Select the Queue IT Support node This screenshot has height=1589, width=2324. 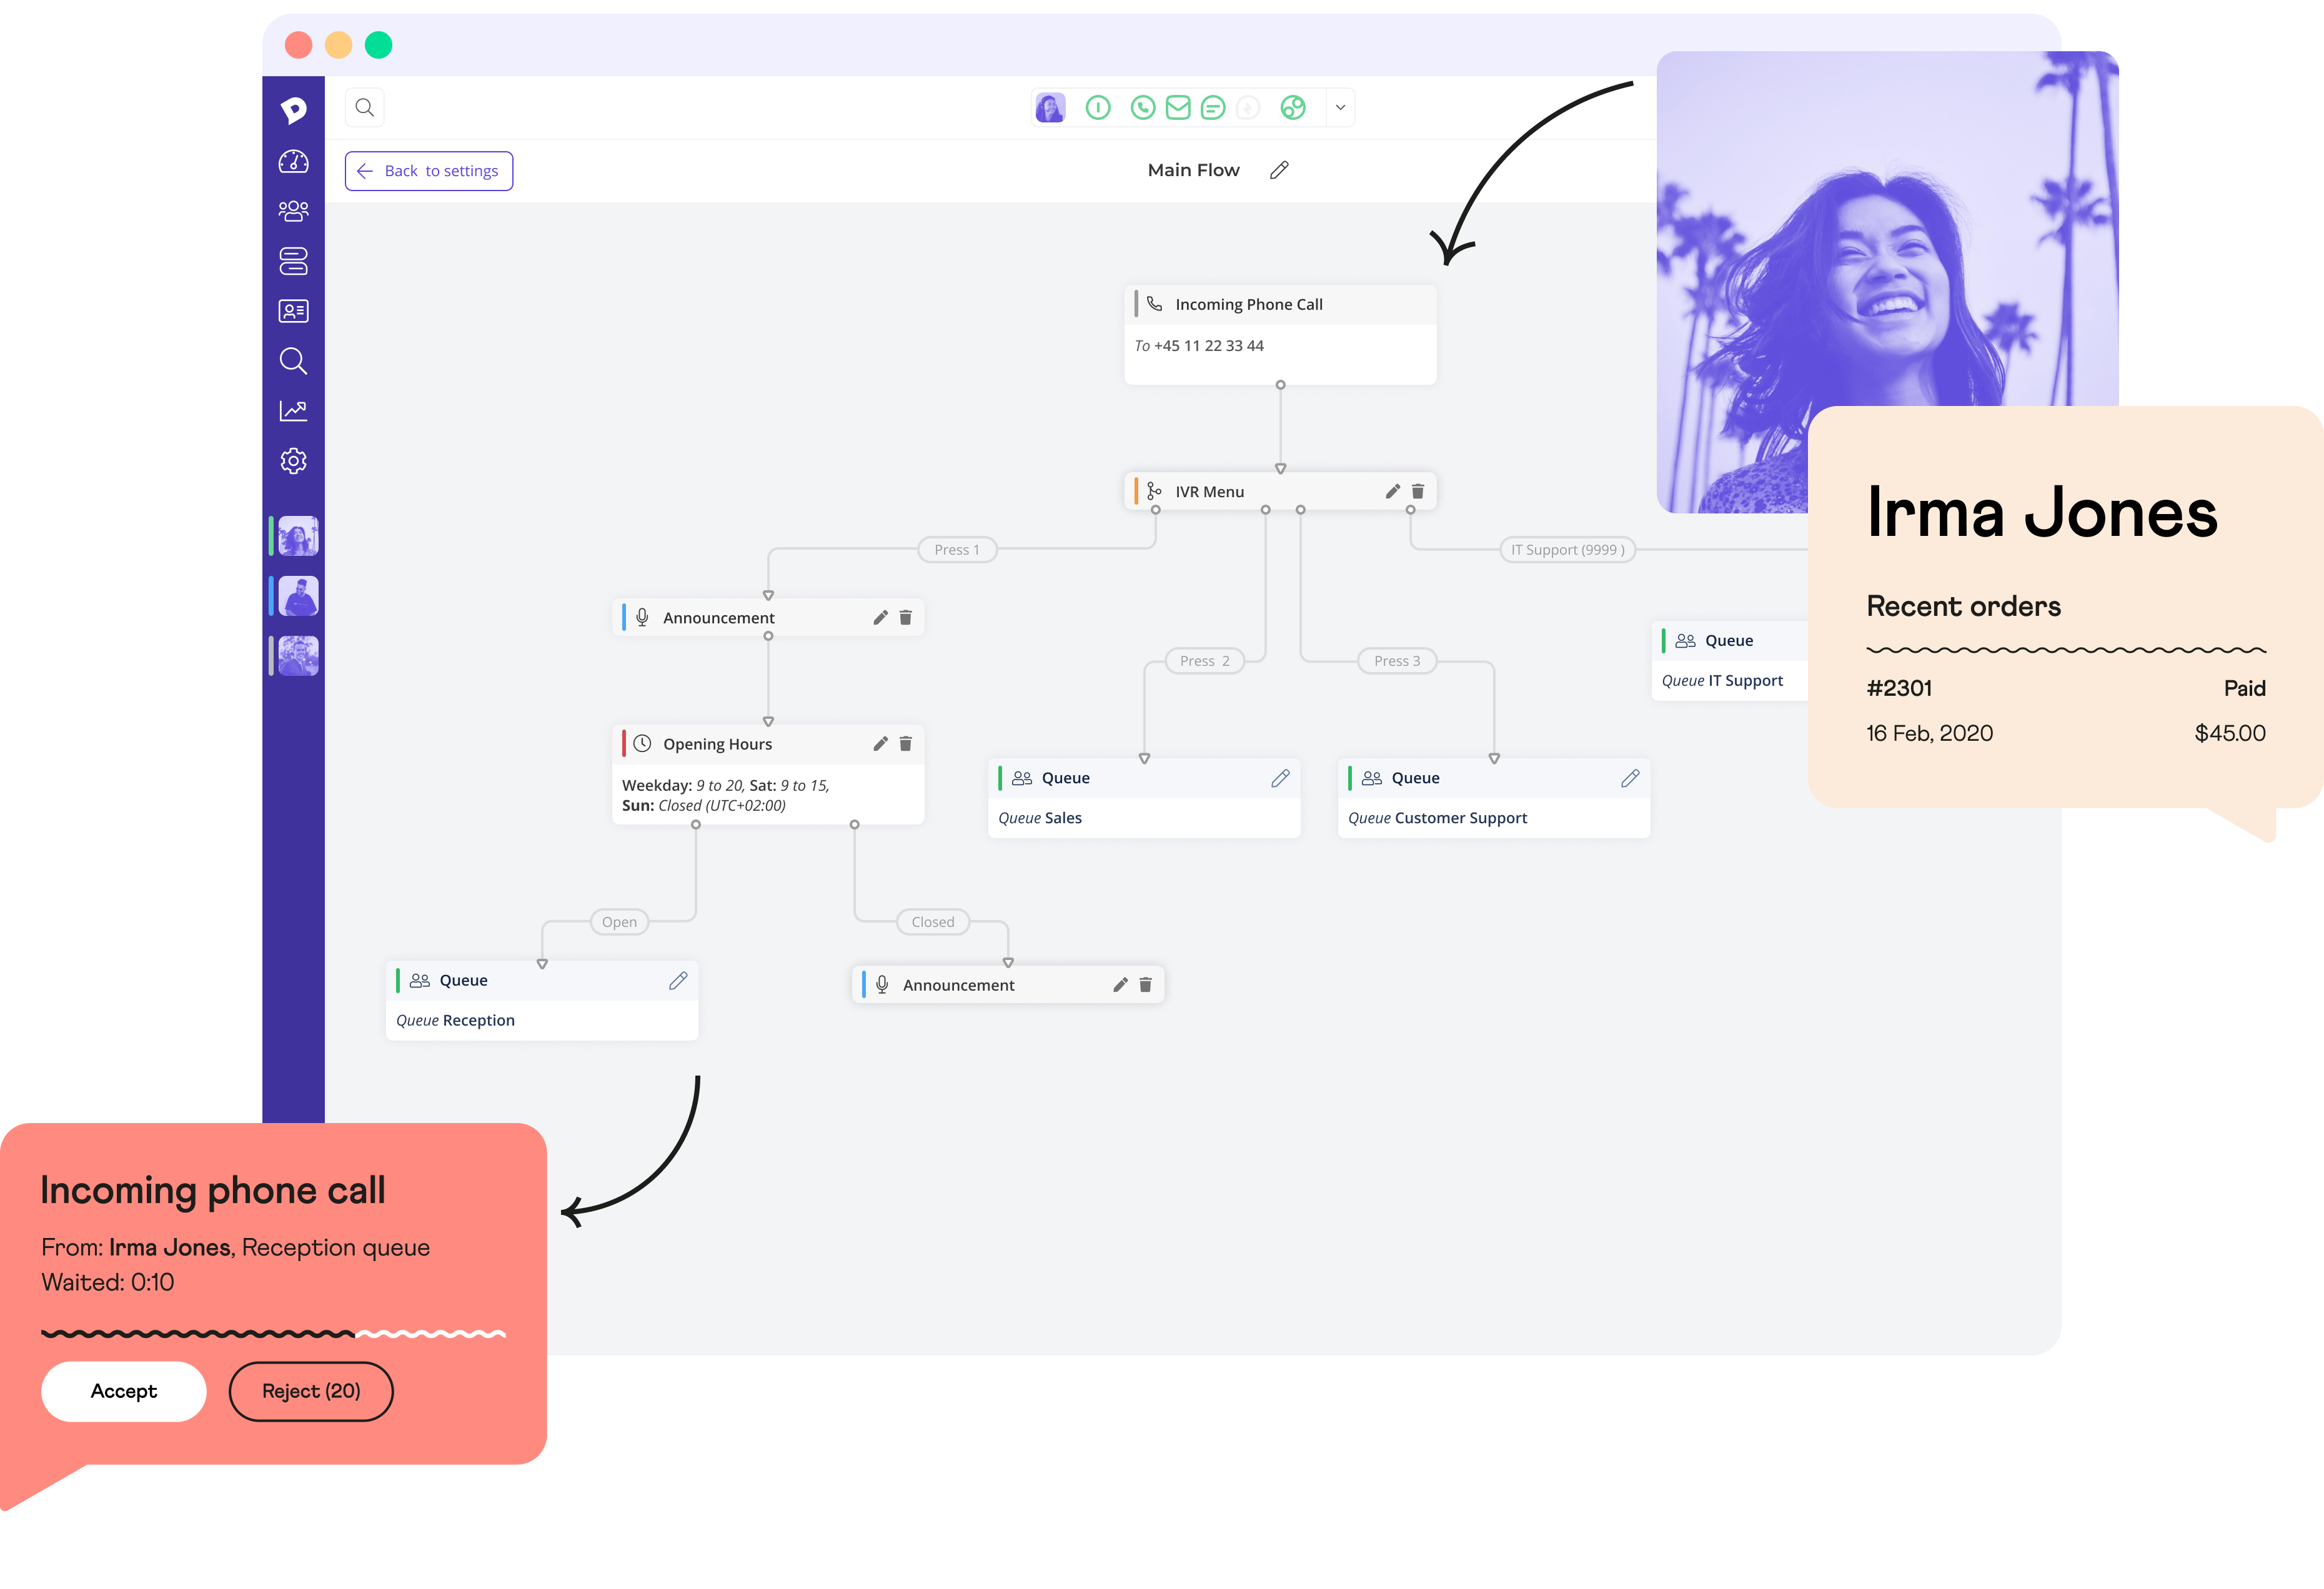click(1730, 660)
